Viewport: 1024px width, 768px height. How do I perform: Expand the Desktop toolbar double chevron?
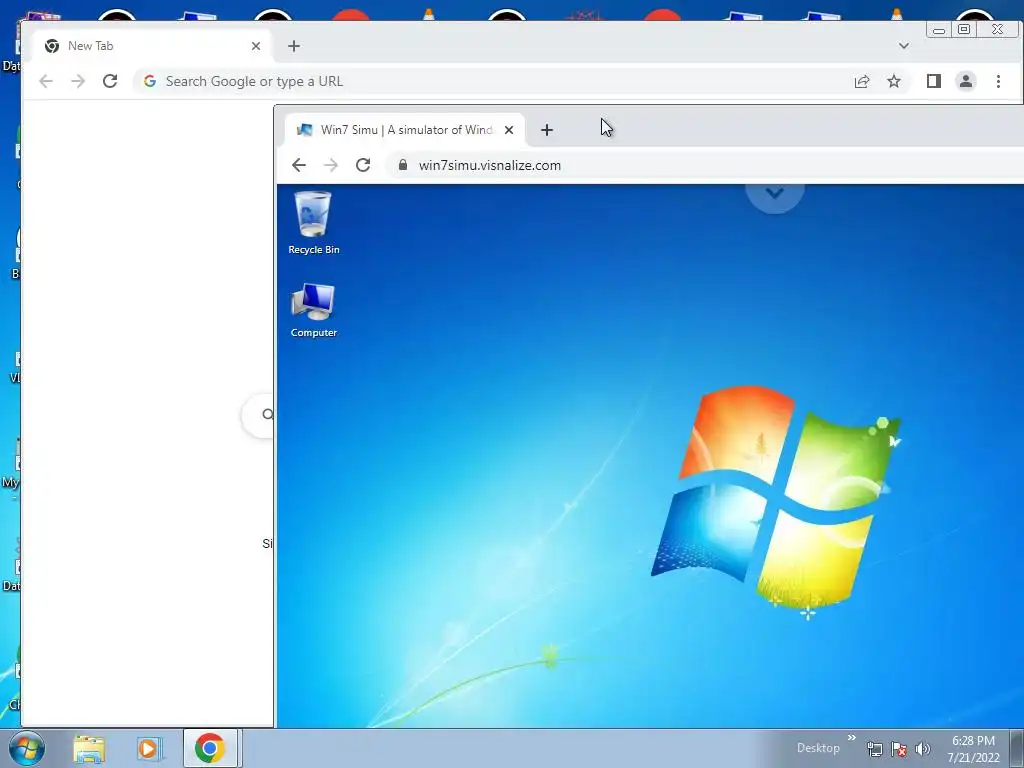852,738
